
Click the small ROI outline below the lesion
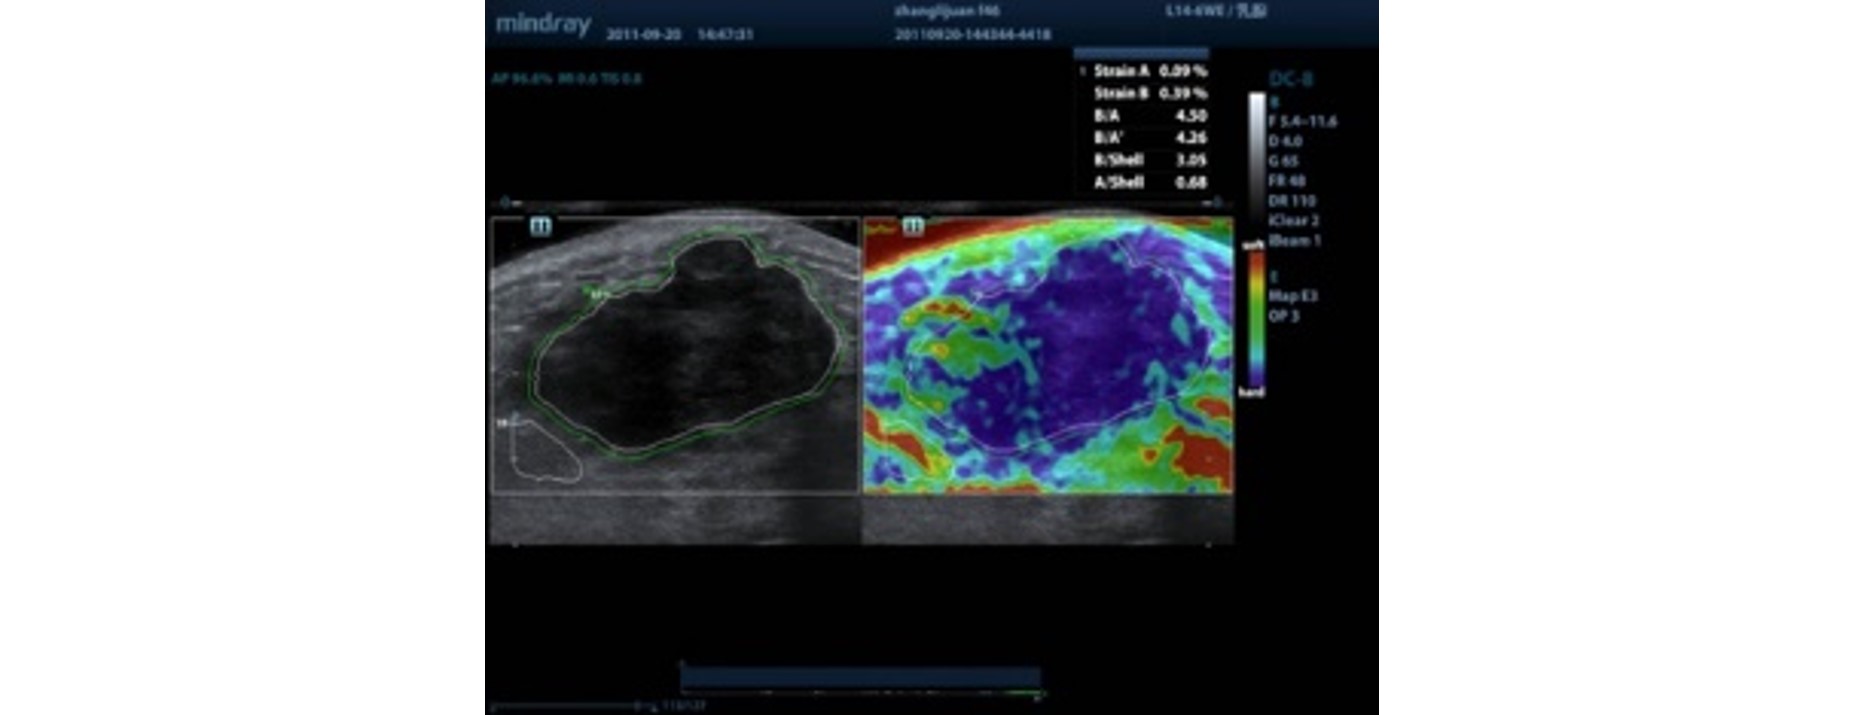click(543, 450)
